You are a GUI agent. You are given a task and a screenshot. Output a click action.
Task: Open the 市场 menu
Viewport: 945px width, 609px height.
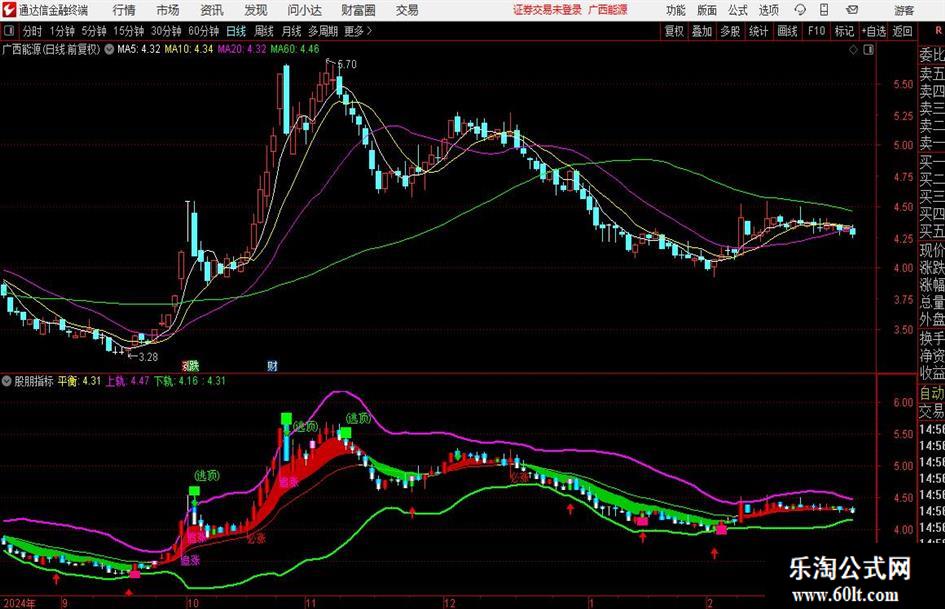click(168, 10)
